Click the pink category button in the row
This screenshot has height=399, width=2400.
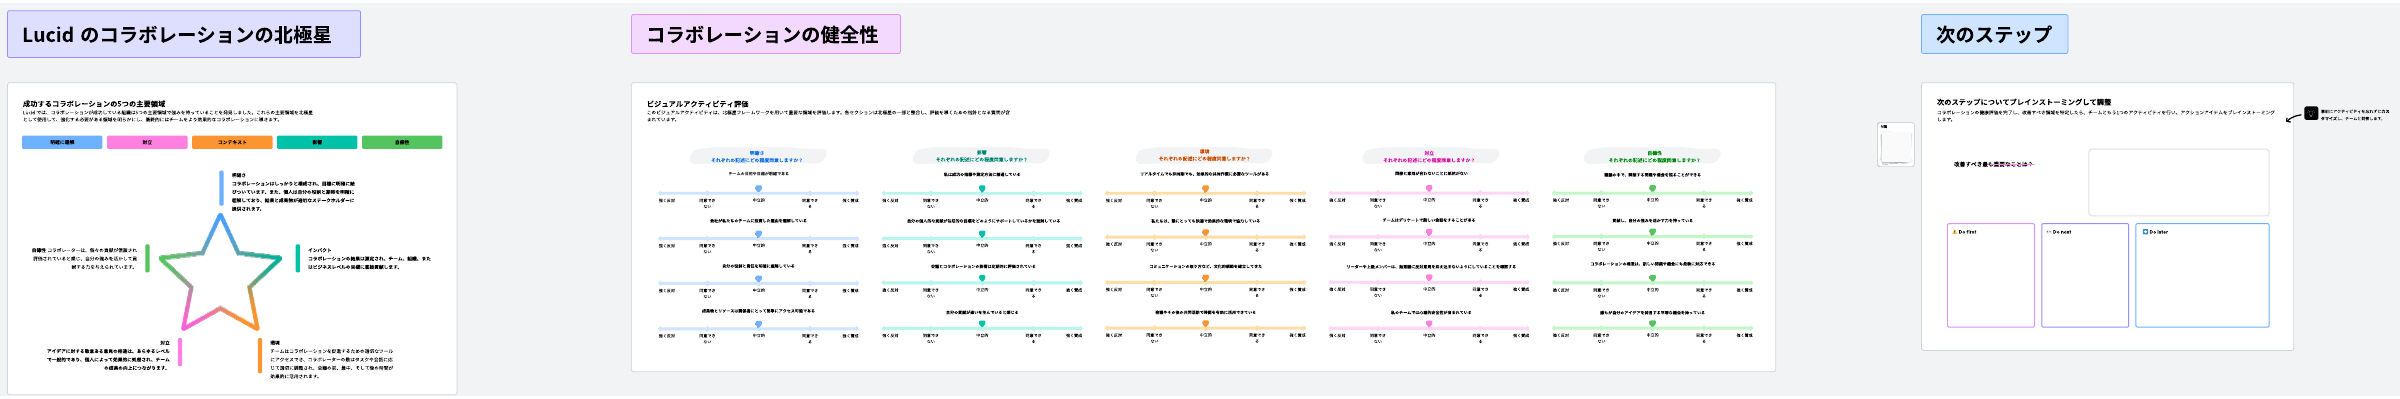pos(147,142)
